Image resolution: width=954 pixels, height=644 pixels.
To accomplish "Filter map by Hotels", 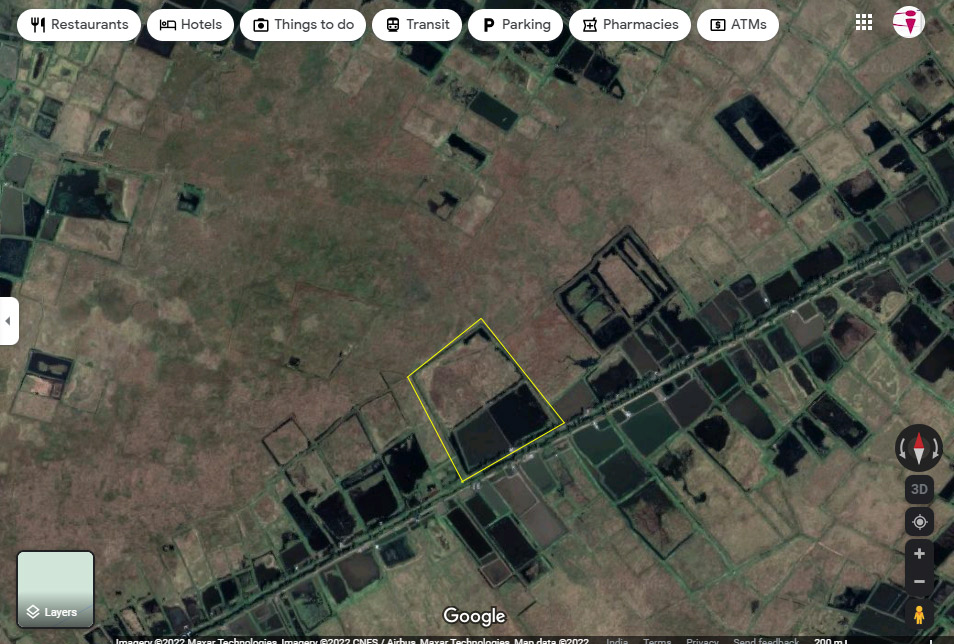I will pos(191,25).
